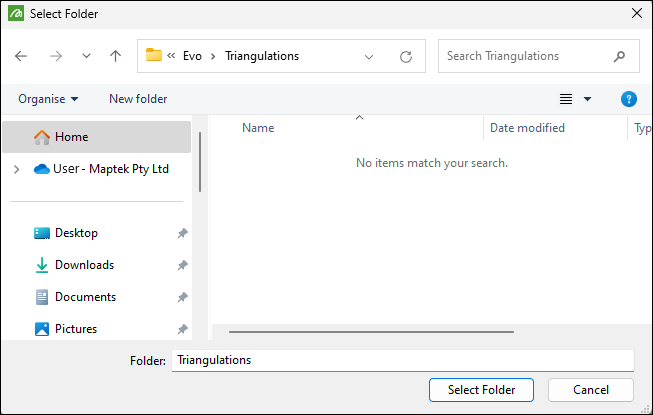This screenshot has width=653, height=415.
Task: Open recent locations dropdown arrow
Action: [x=86, y=56]
